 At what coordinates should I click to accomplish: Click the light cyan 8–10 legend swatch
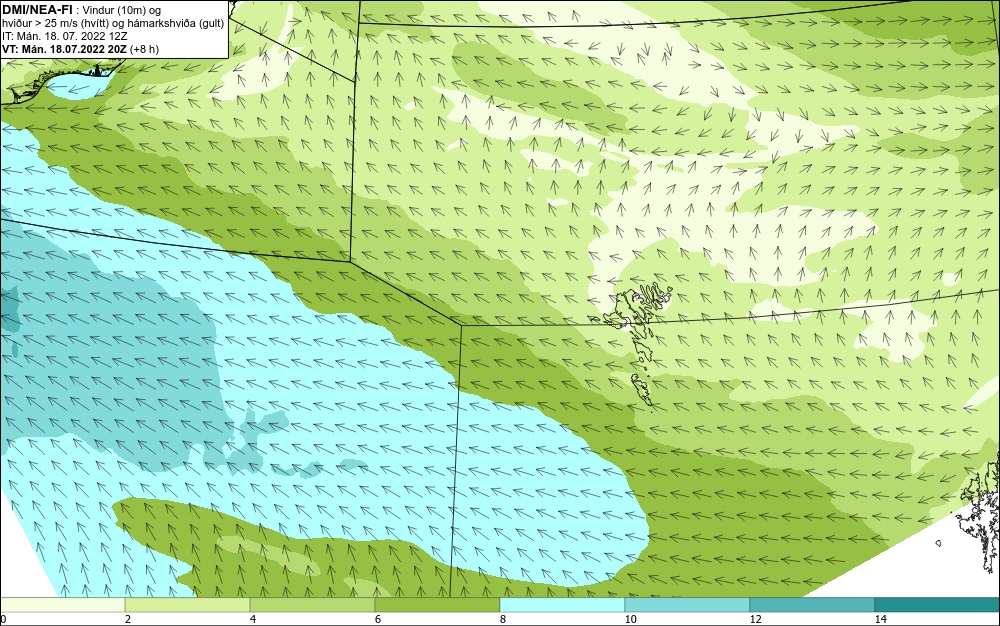click(x=562, y=605)
